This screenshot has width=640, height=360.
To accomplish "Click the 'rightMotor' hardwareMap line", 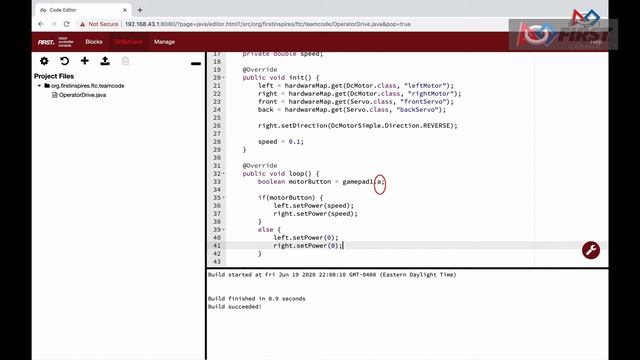I will click(x=360, y=93).
